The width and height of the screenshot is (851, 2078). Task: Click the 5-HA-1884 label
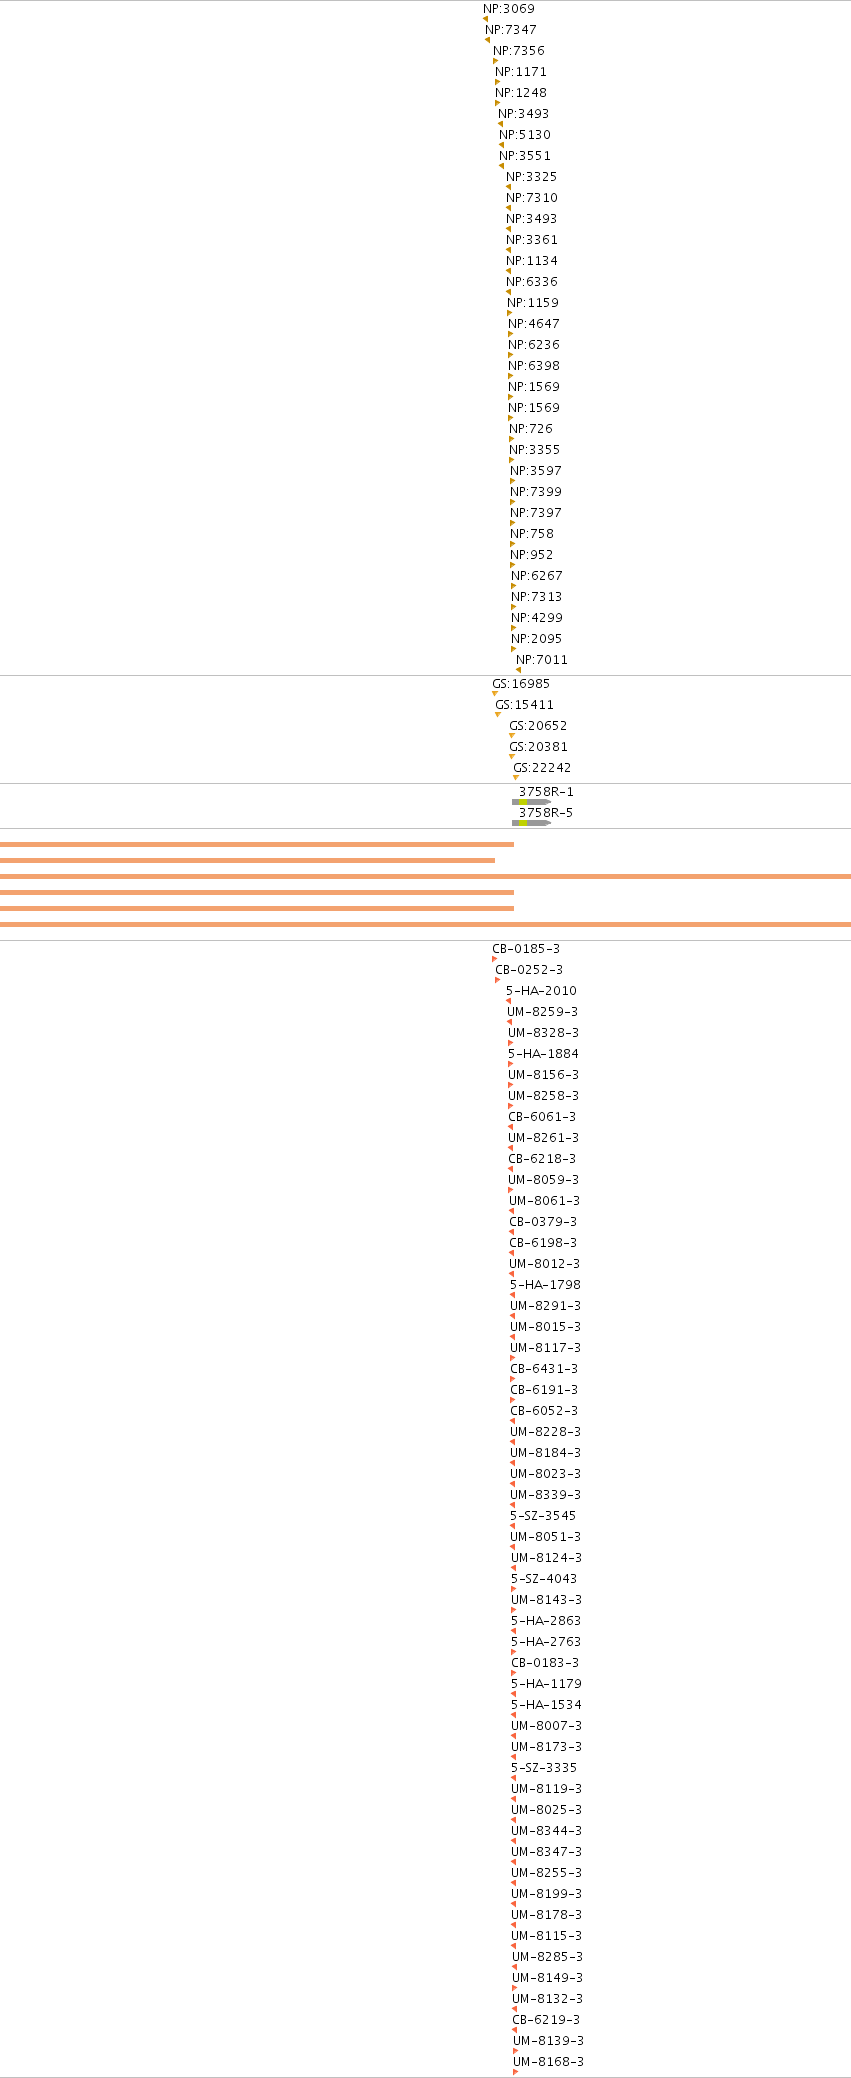(x=543, y=1054)
